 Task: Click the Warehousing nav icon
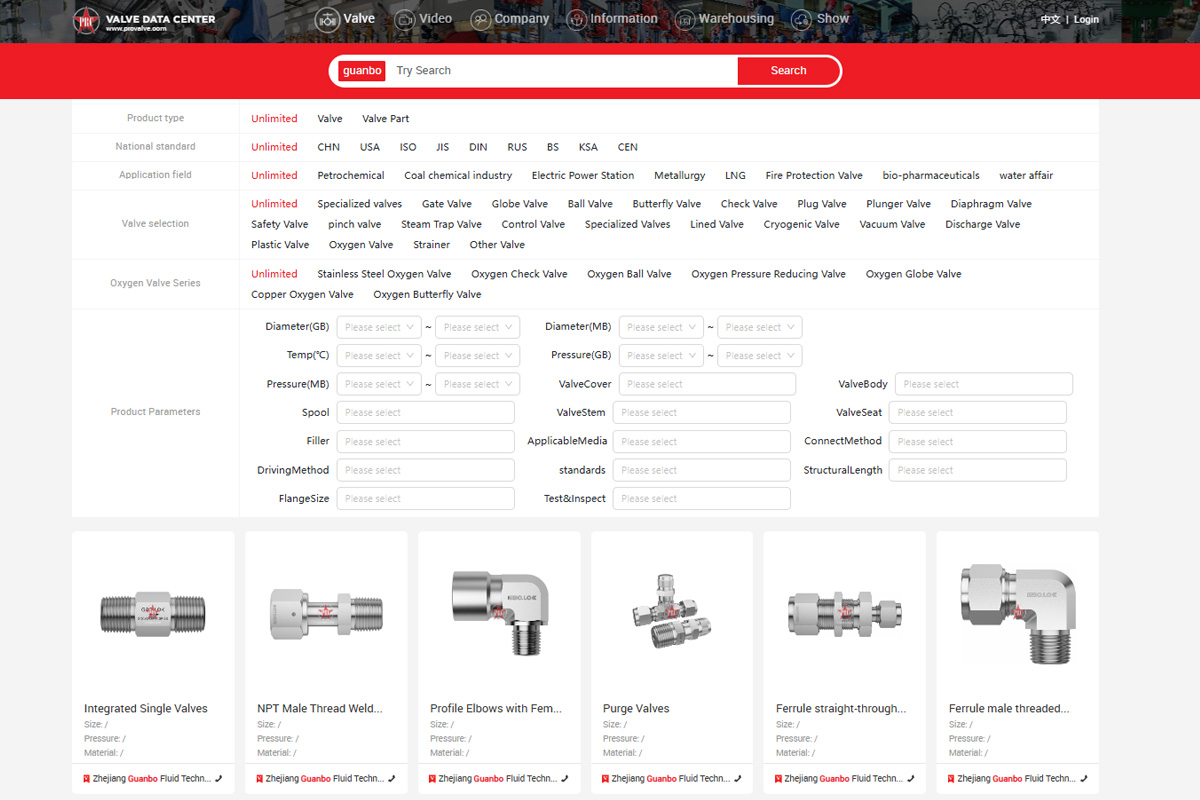tap(685, 19)
